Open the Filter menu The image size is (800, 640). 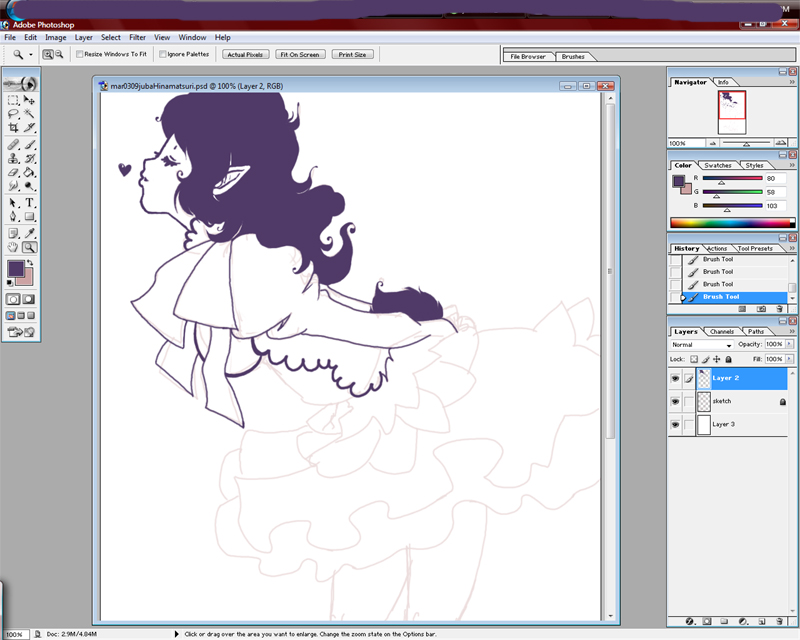point(137,37)
